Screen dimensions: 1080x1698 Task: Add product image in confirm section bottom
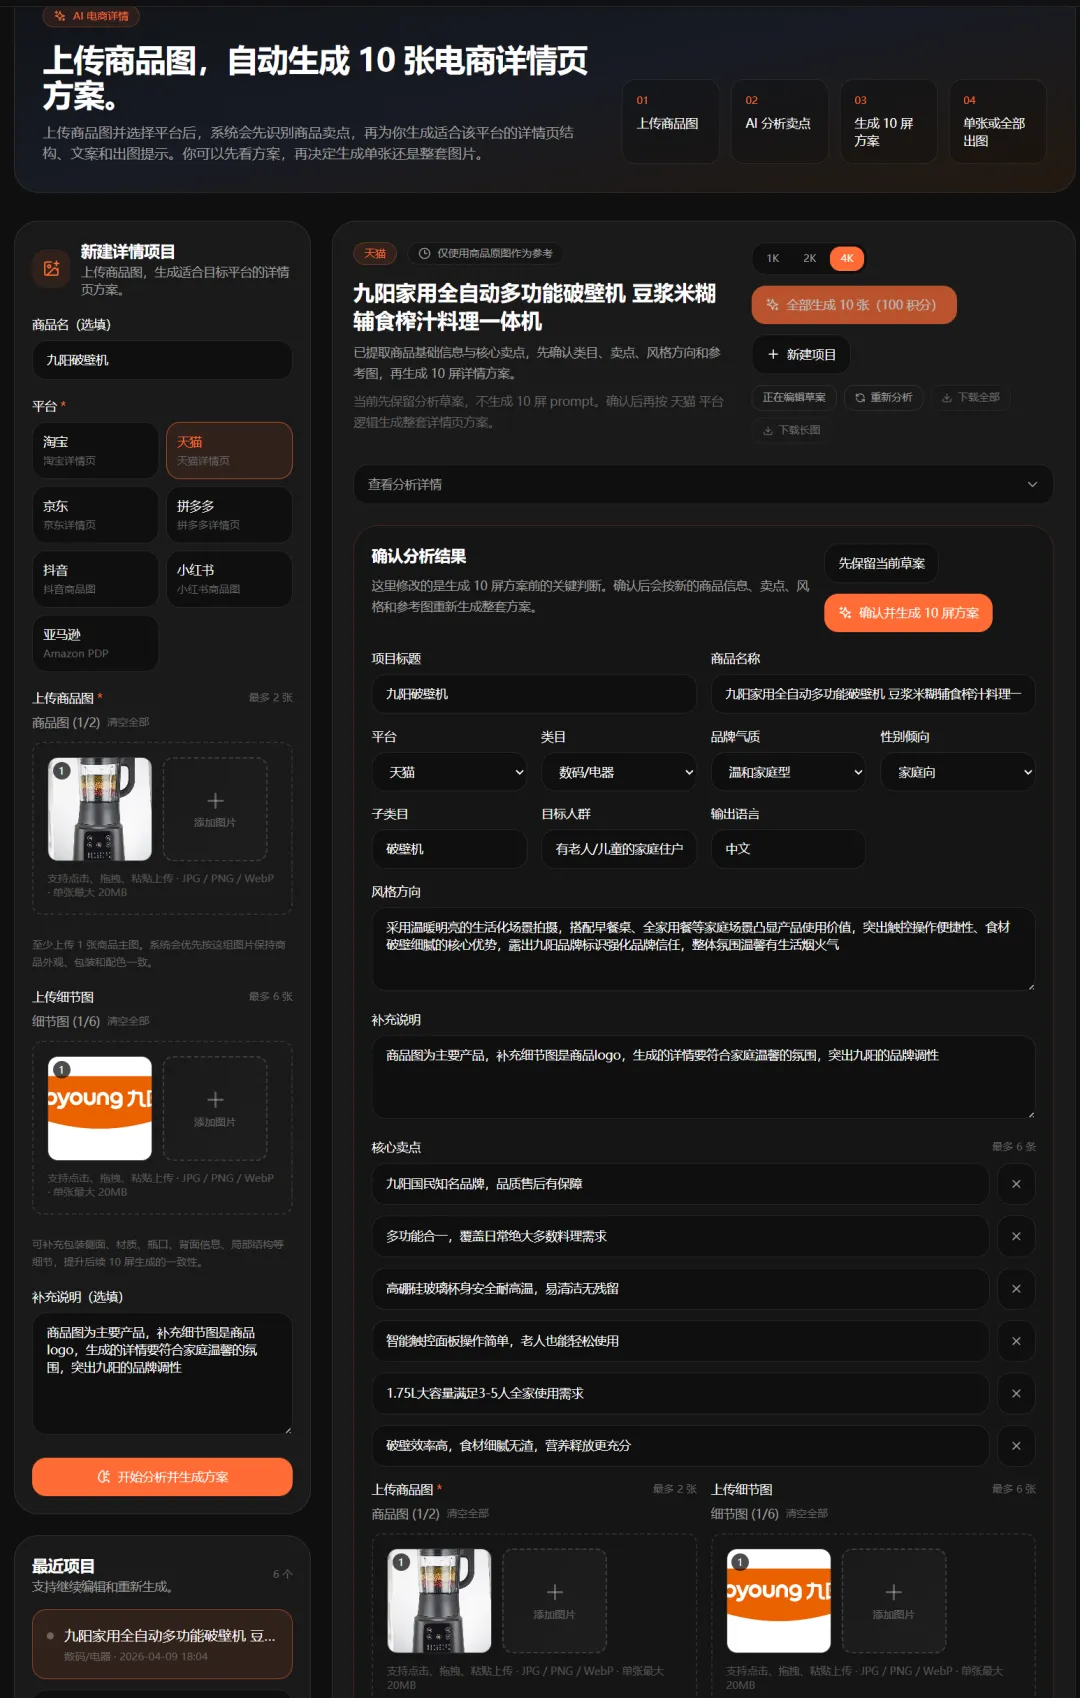[555, 1600]
